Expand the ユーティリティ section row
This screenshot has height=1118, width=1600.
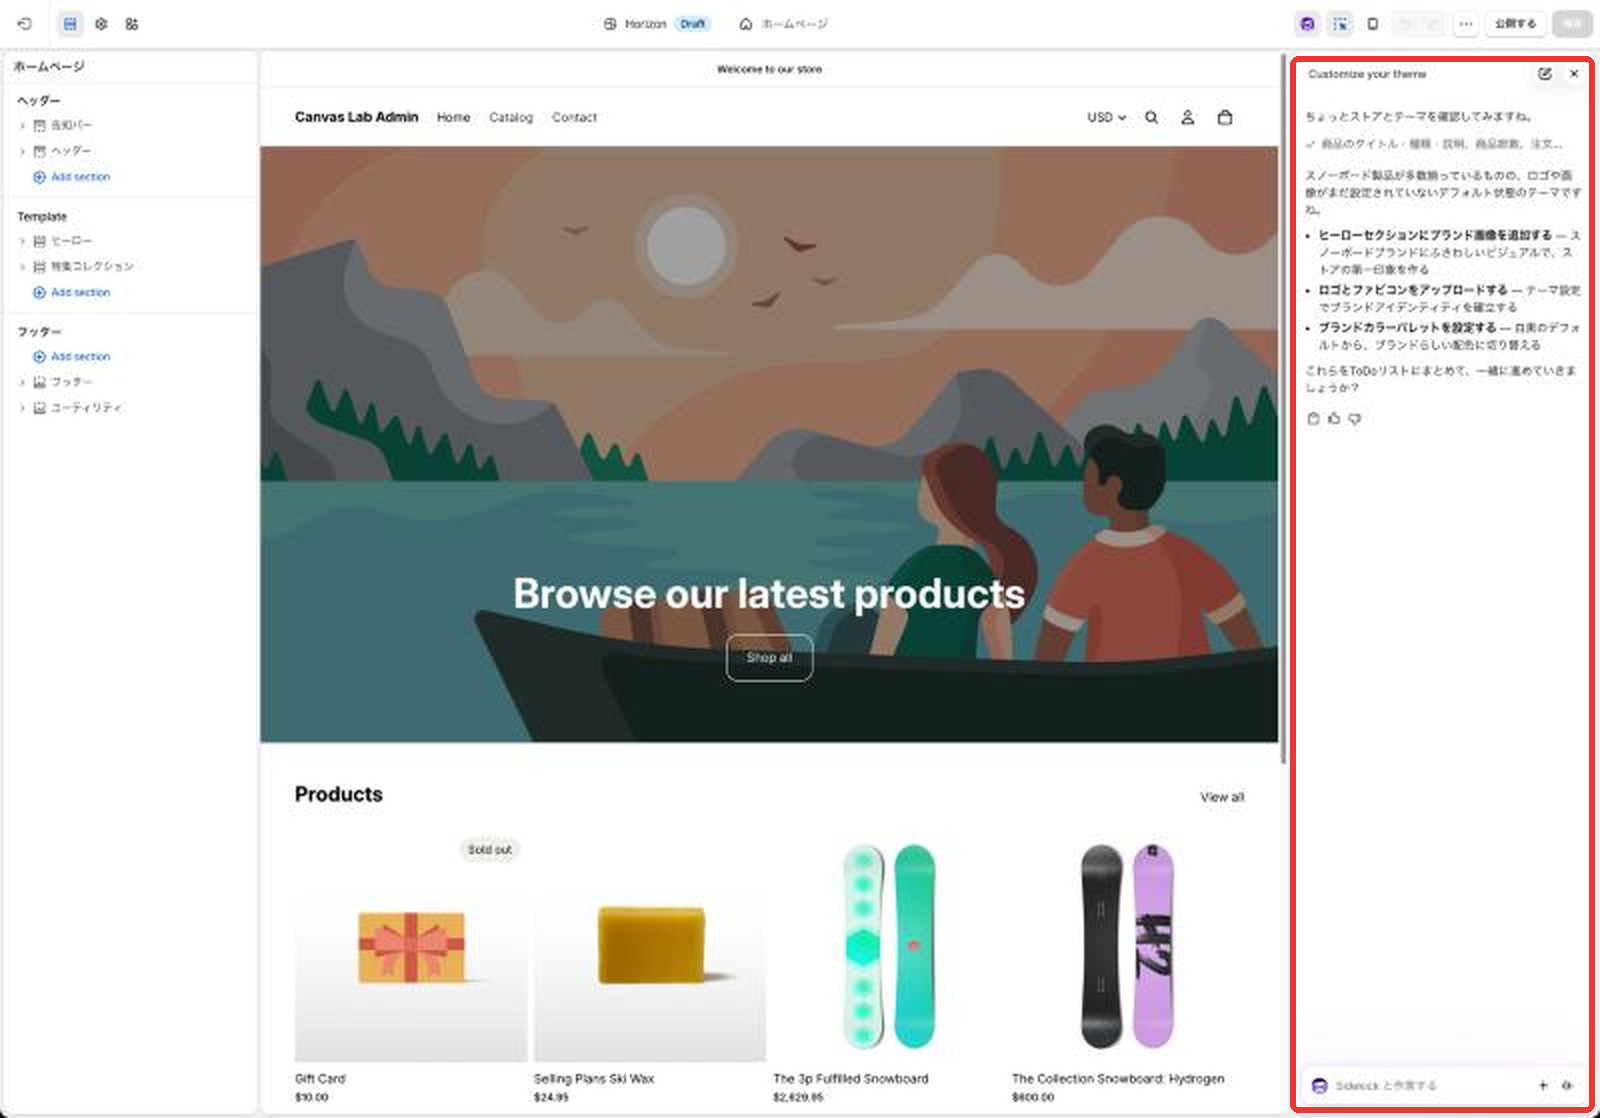22,408
